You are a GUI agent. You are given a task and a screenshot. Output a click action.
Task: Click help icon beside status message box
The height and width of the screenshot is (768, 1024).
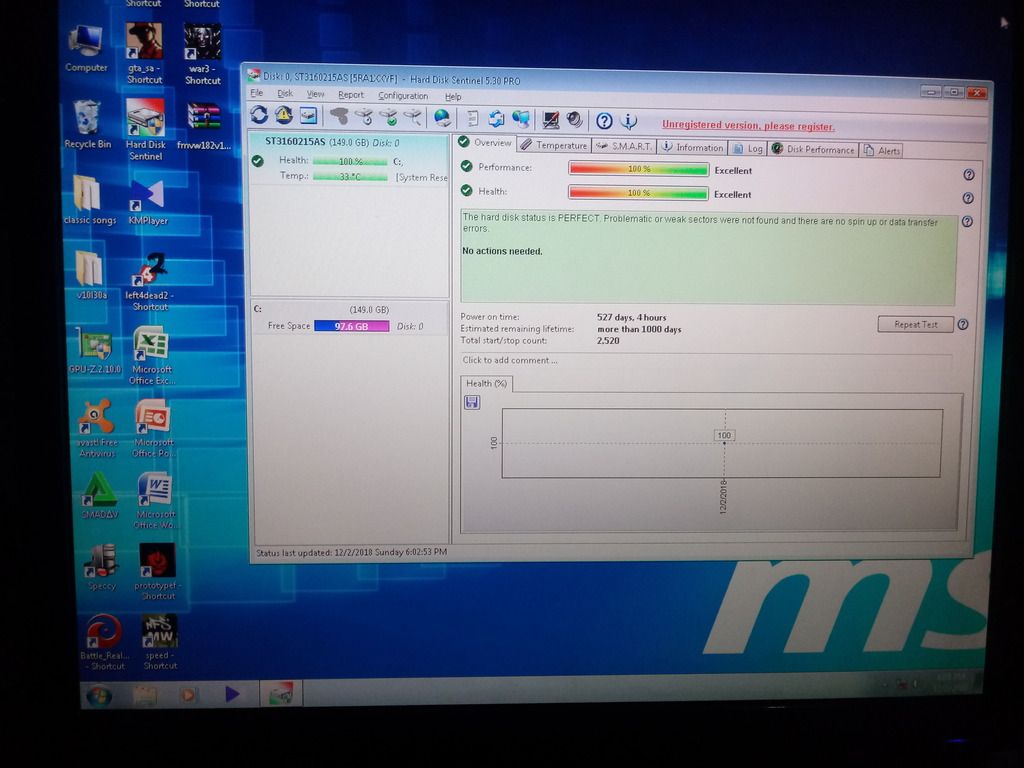967,221
